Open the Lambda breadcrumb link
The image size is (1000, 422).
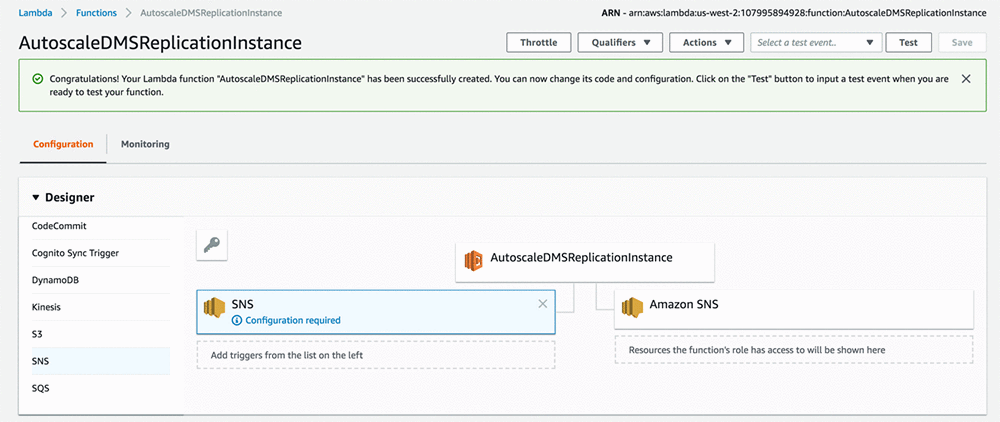35,13
